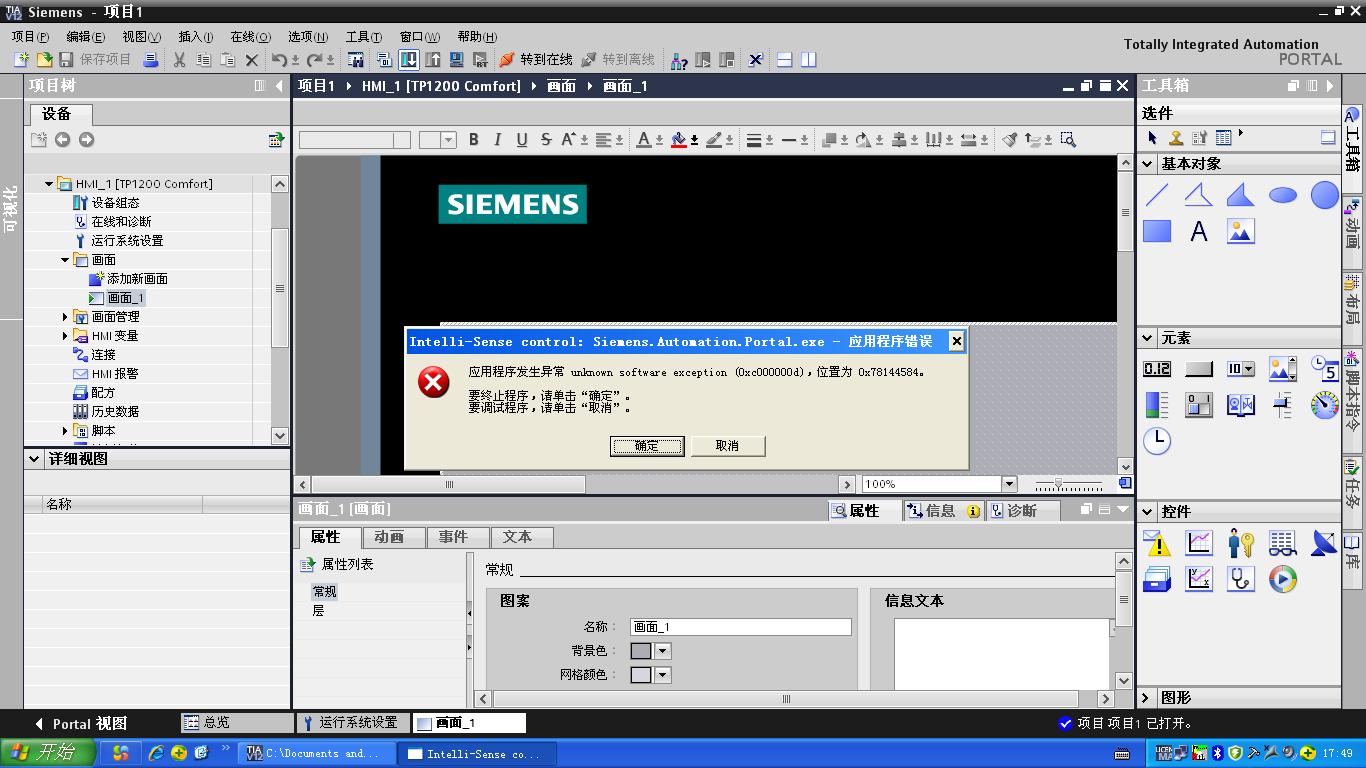Pick the I/O field element (0.12)
The width and height of the screenshot is (1366, 768).
click(x=1157, y=369)
